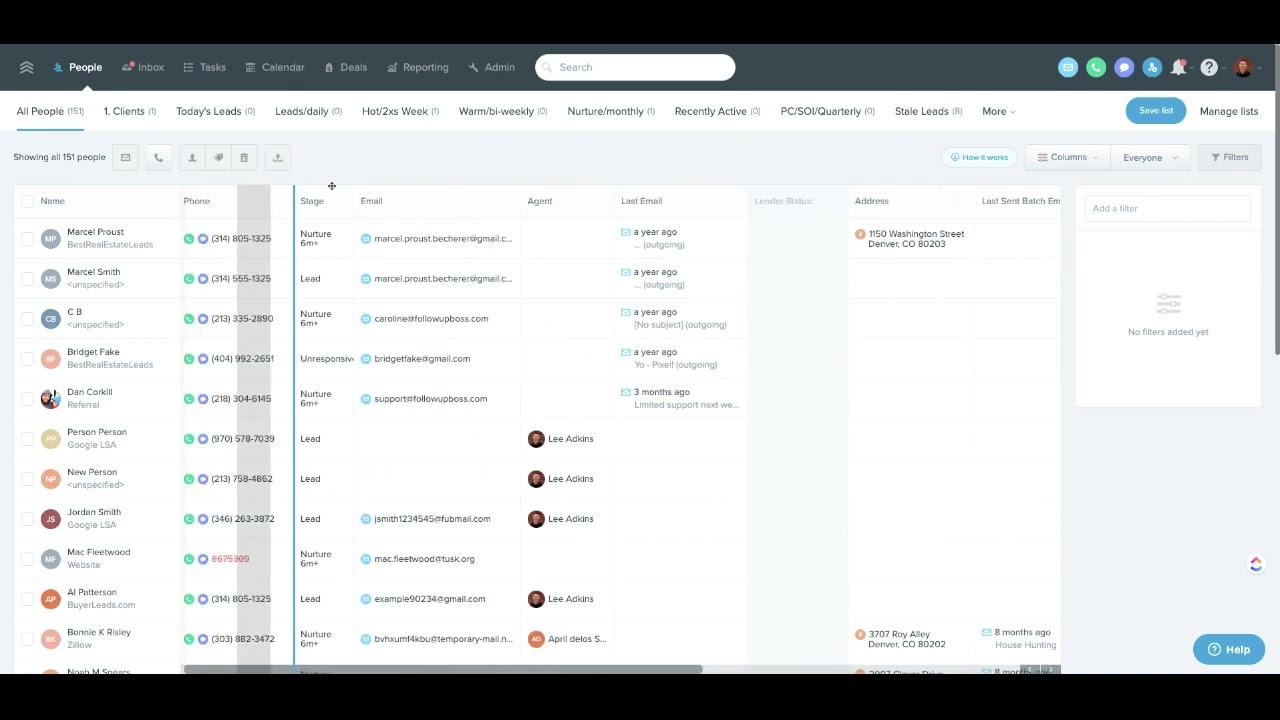Click the Add a filter field
Image resolution: width=1280 pixels, height=720 pixels.
click(x=1168, y=209)
